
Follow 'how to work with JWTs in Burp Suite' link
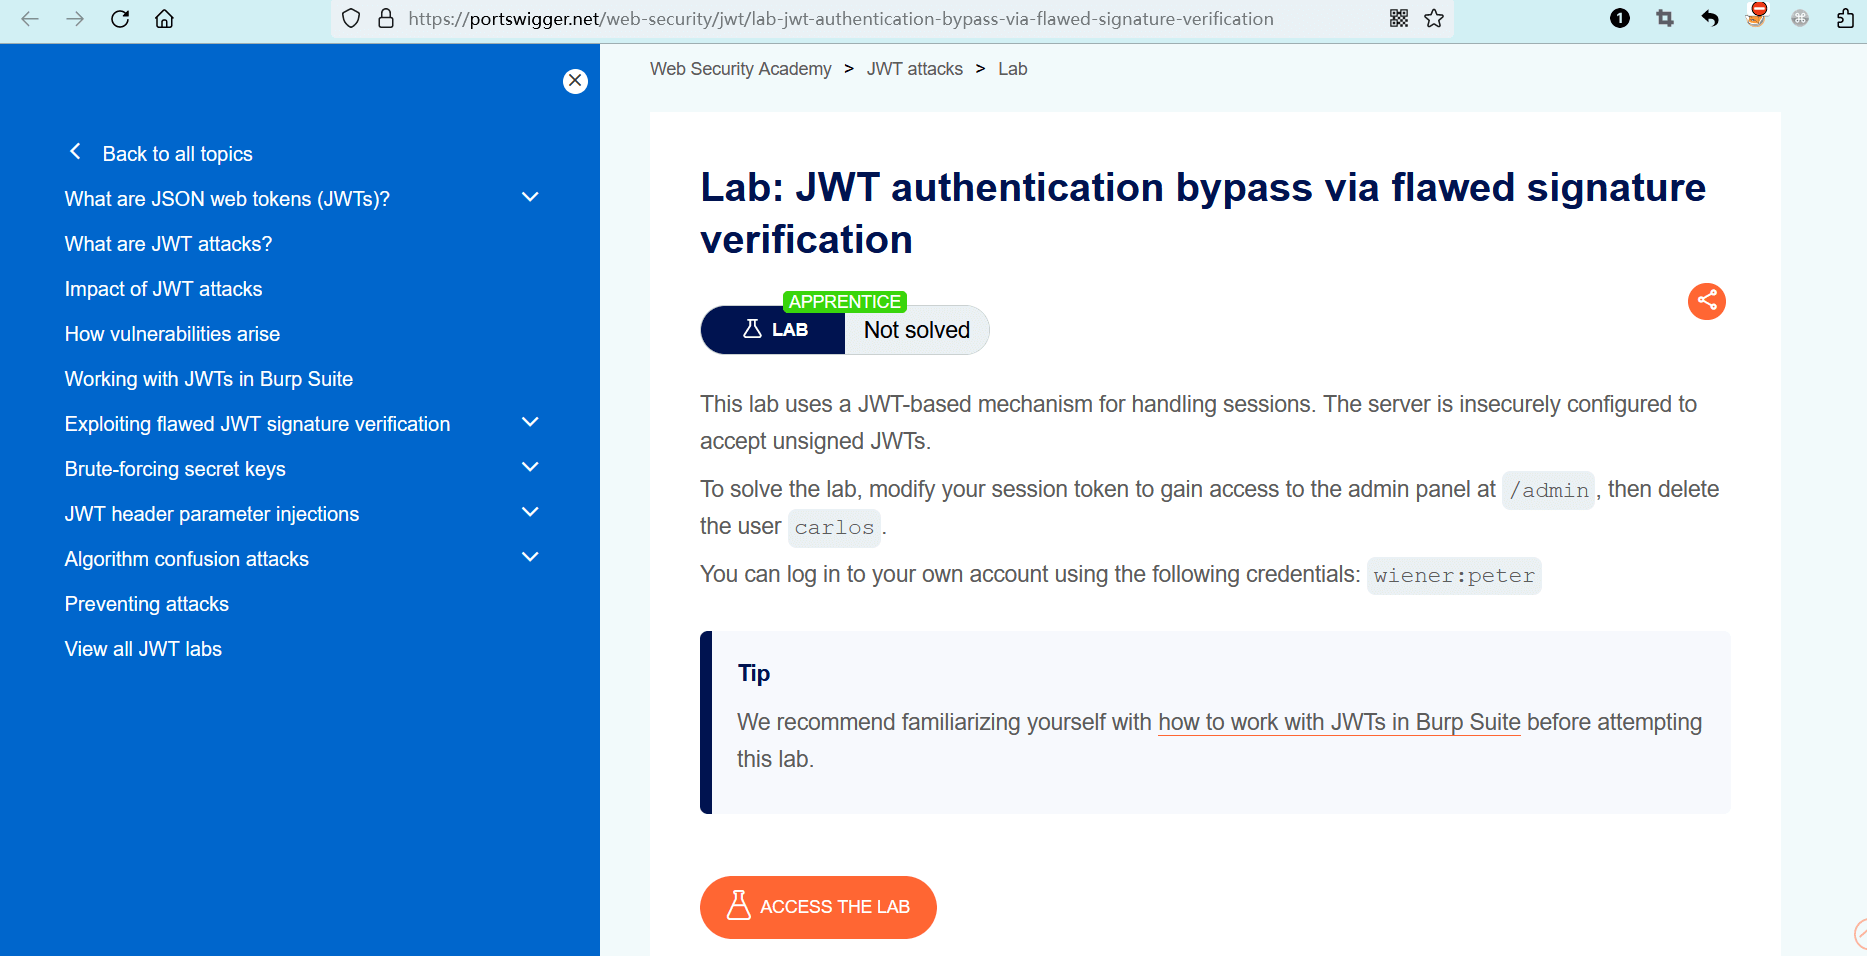[x=1339, y=722]
